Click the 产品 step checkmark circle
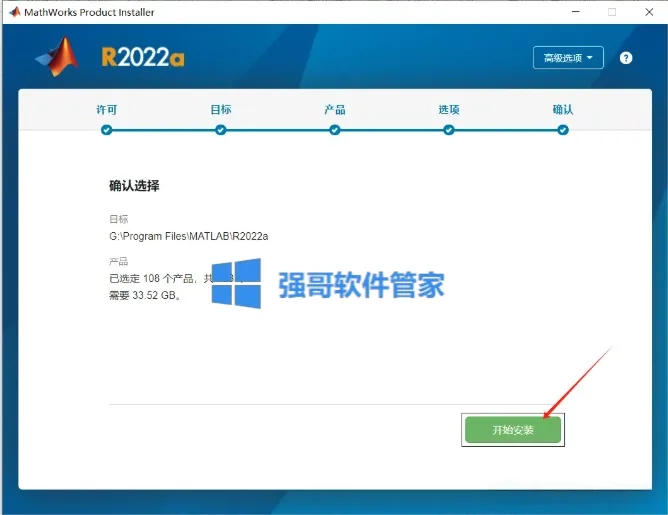This screenshot has width=668, height=515. pos(335,130)
